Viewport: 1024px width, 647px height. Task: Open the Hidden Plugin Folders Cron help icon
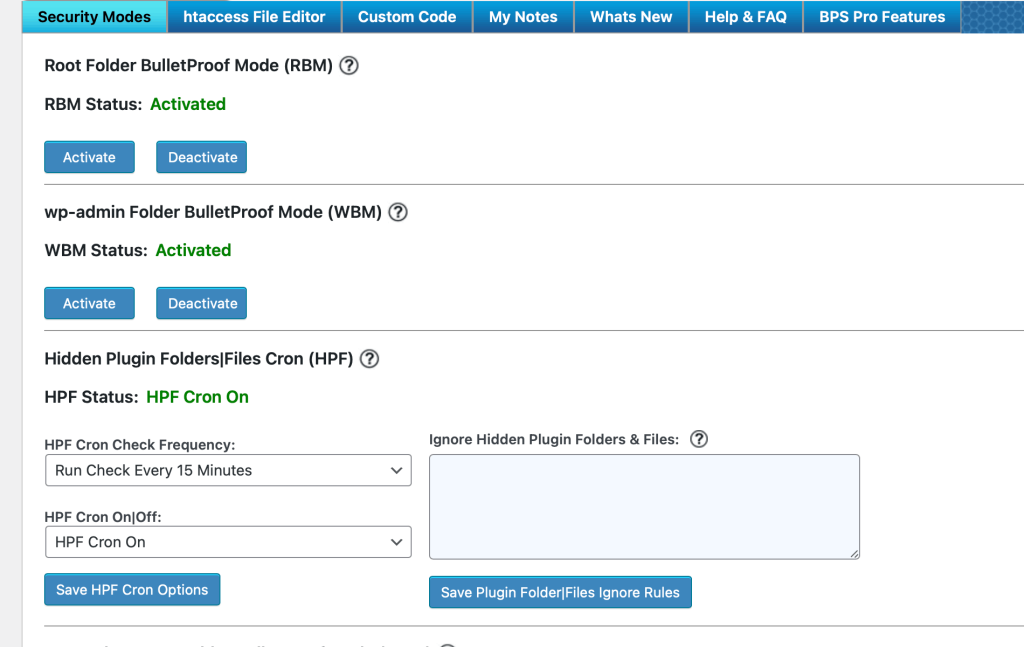pyautogui.click(x=369, y=358)
